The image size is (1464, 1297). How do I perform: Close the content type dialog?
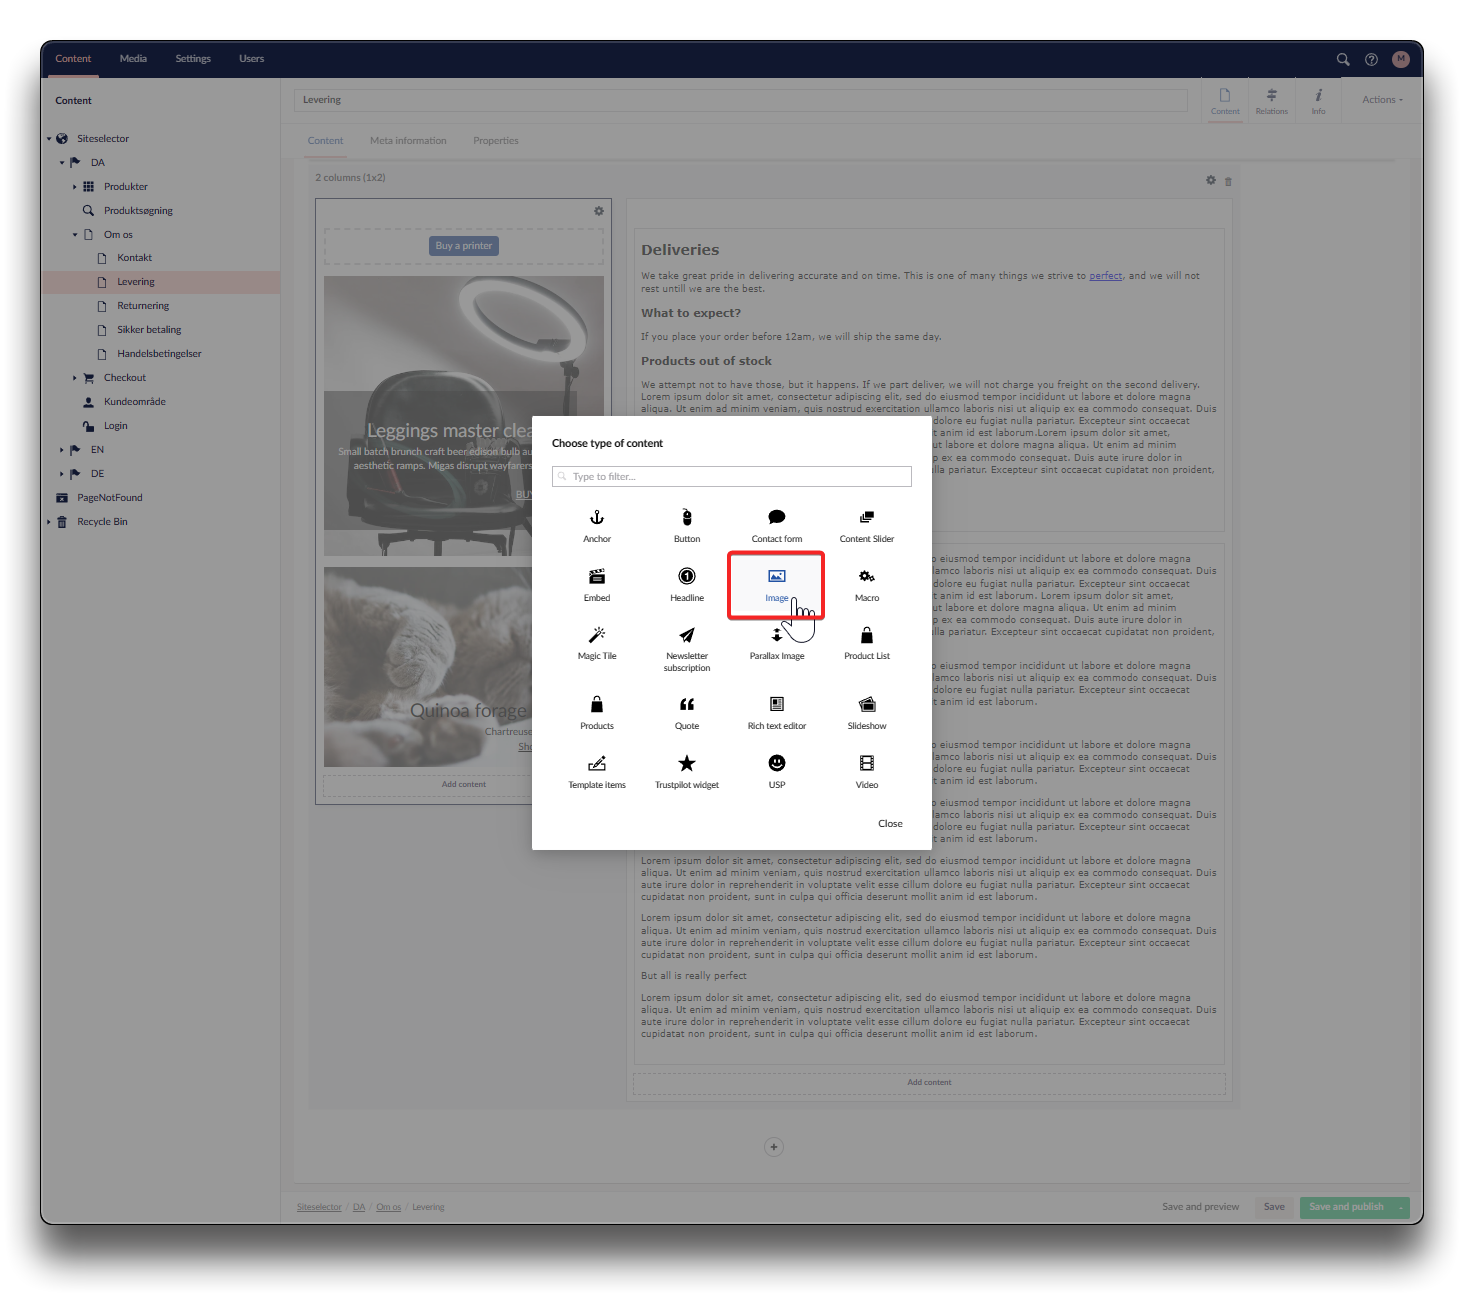coord(890,824)
